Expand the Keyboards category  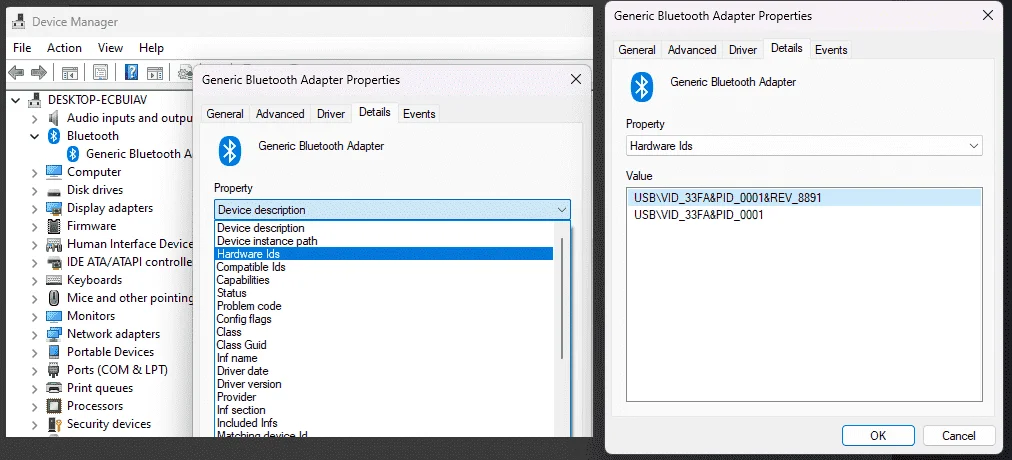[34, 281]
